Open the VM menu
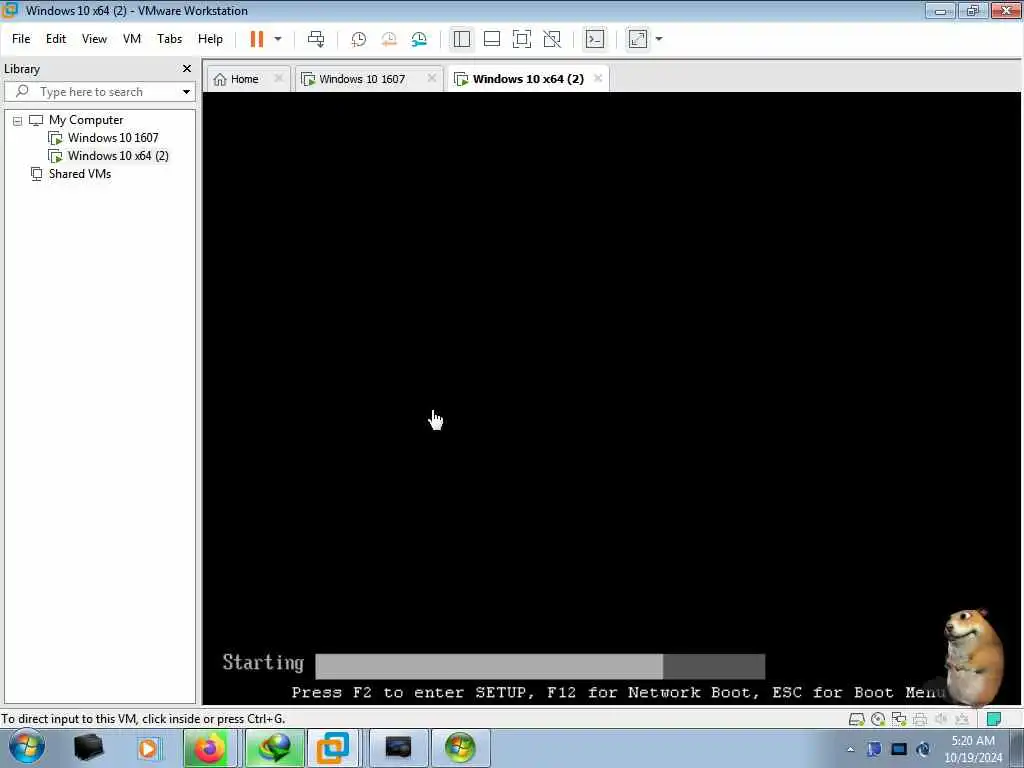 coord(132,39)
